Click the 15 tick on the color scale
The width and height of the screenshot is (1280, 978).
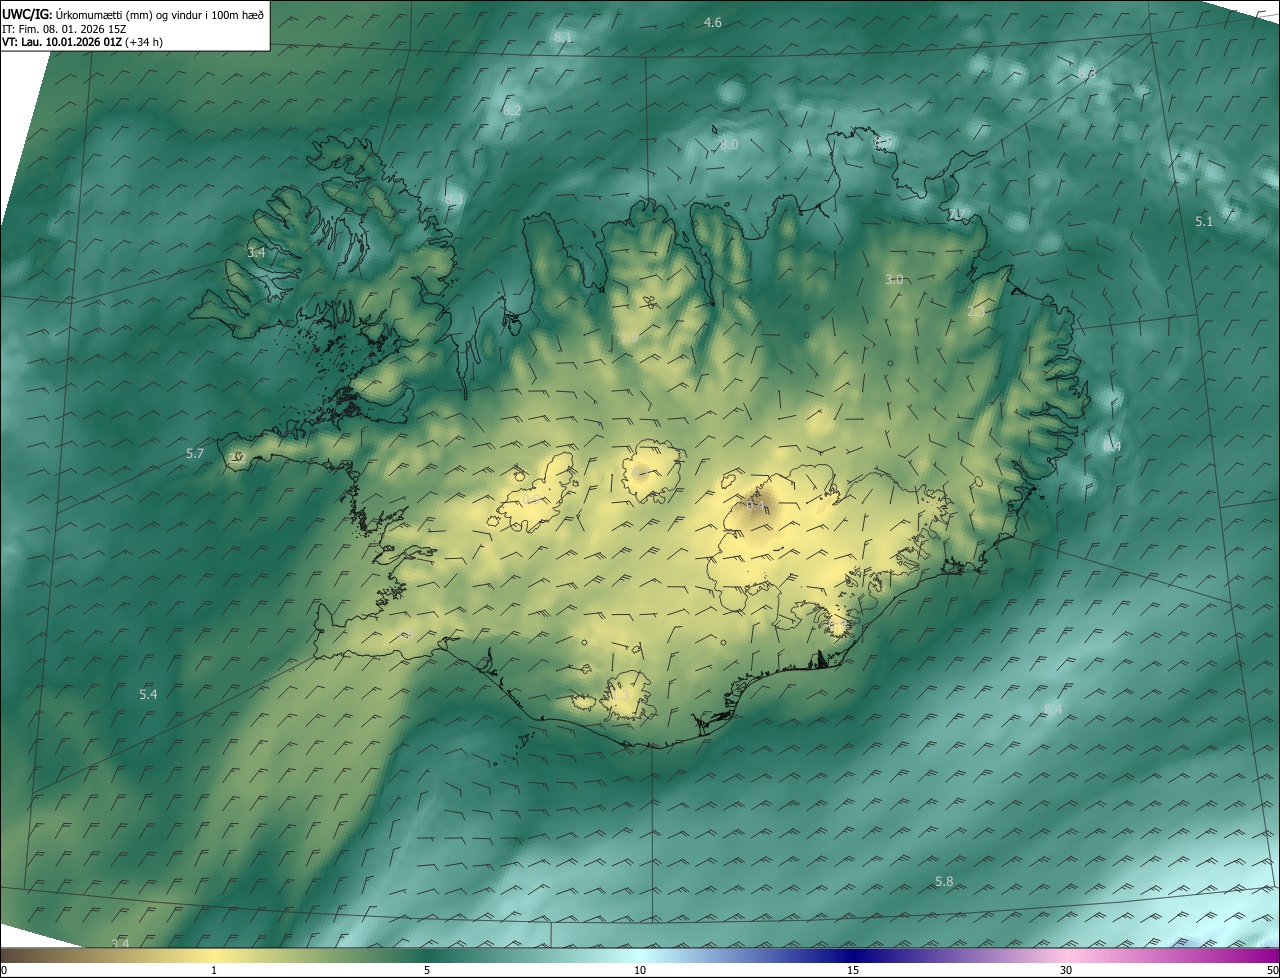pos(853,970)
